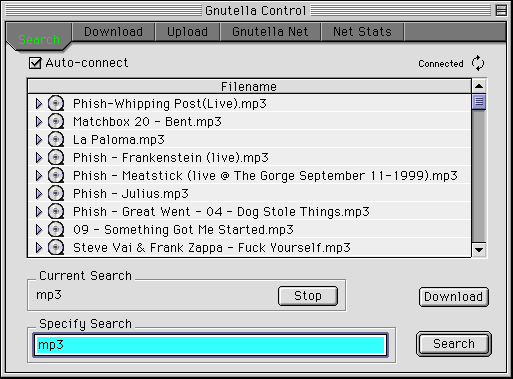
Task: Click the mp3 text under Current Search
Action: point(49,295)
